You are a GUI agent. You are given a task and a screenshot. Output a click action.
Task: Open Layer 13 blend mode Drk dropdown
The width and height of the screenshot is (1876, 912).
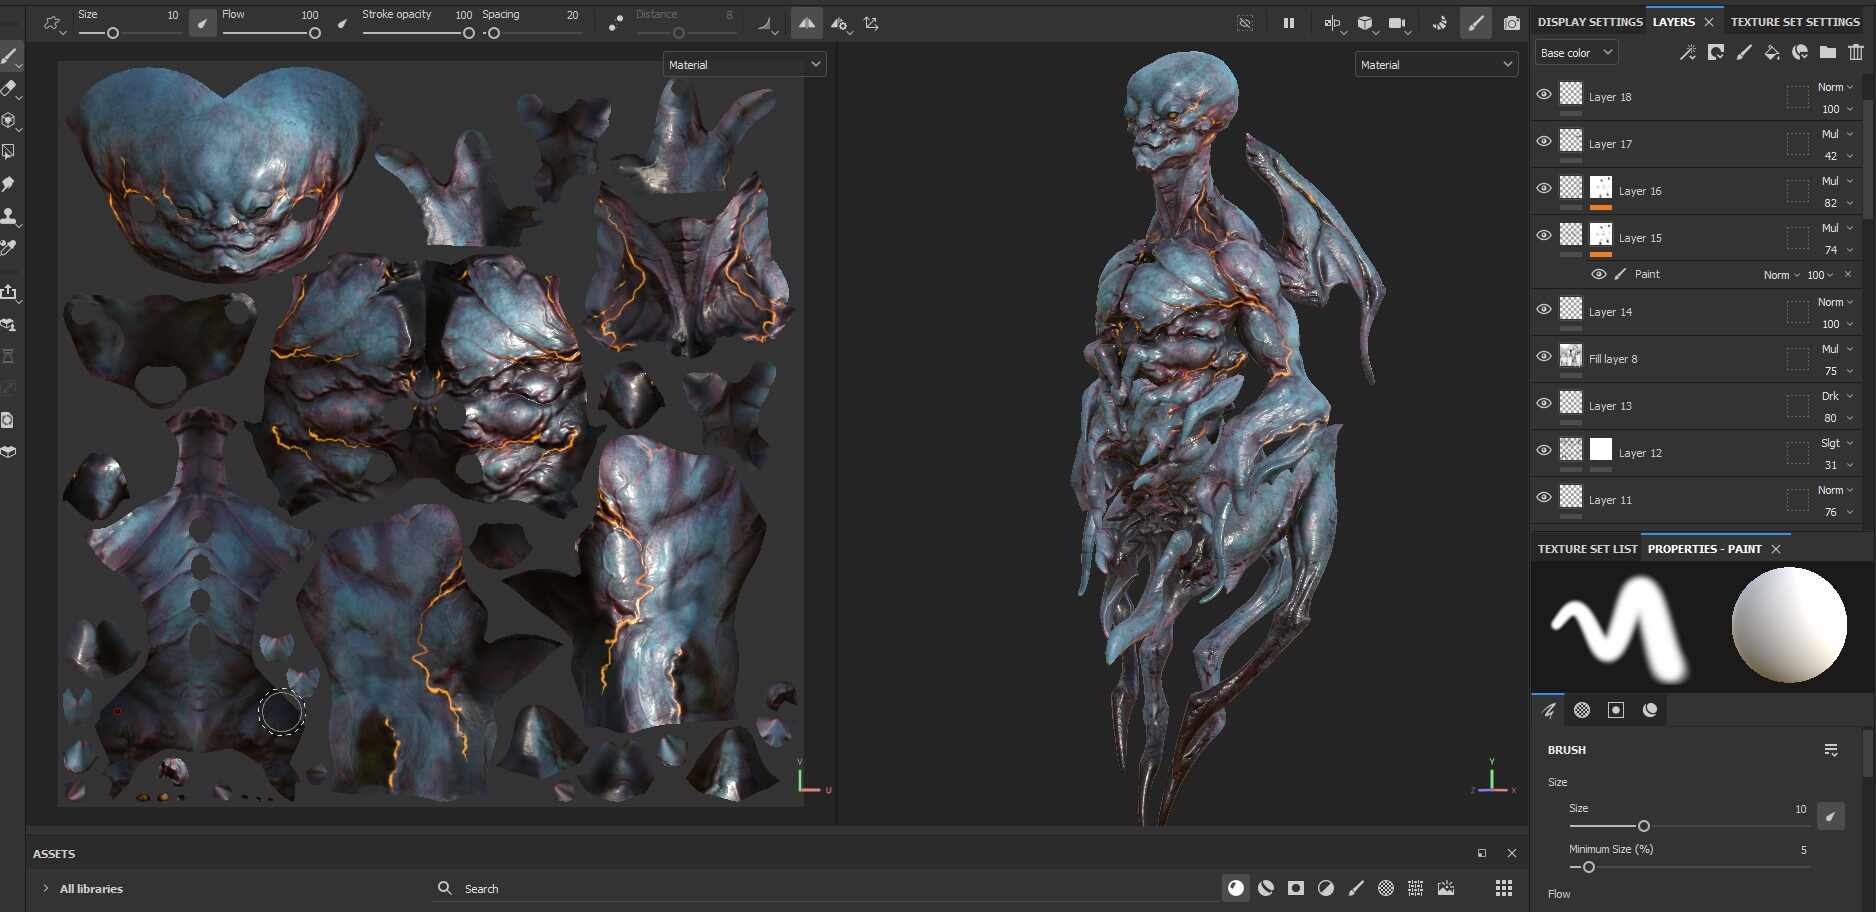coord(1837,396)
